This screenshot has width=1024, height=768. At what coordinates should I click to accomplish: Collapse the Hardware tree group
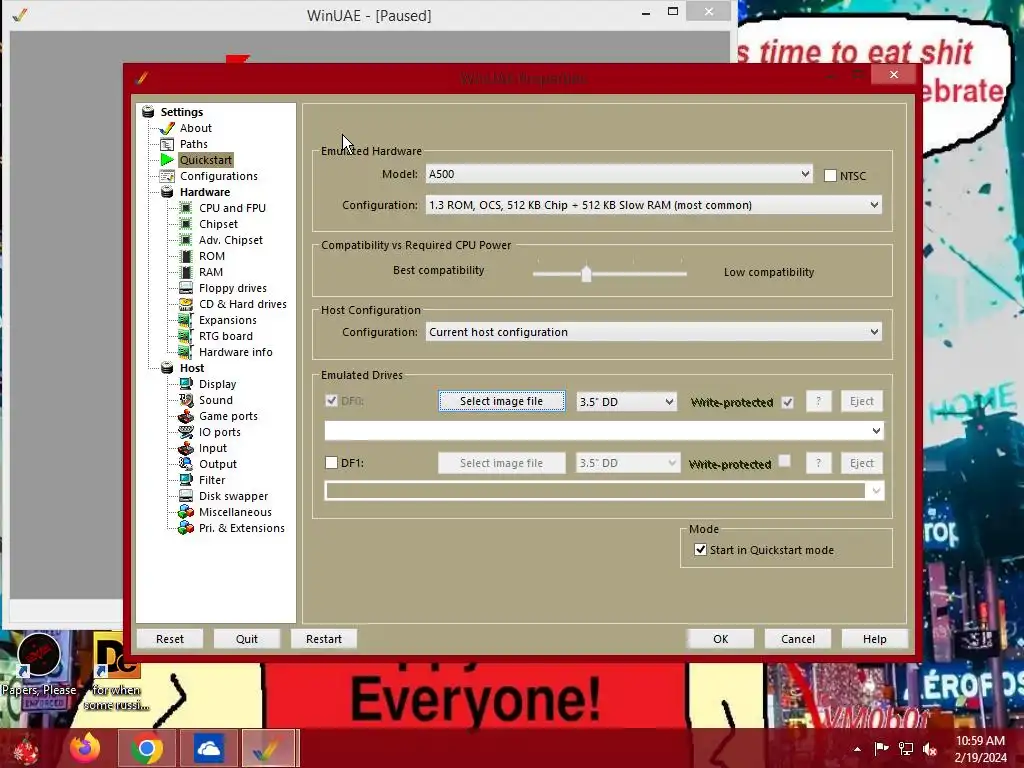167,192
